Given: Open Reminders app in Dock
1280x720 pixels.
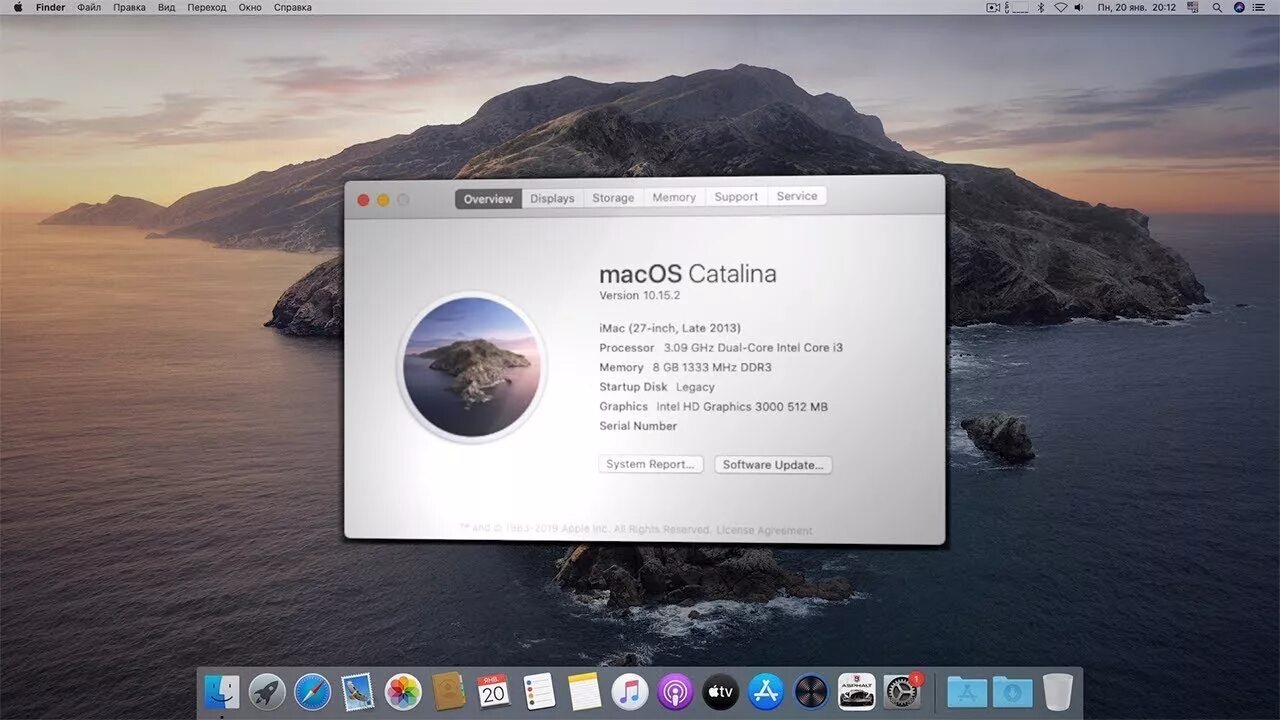Looking at the screenshot, I should click(539, 692).
